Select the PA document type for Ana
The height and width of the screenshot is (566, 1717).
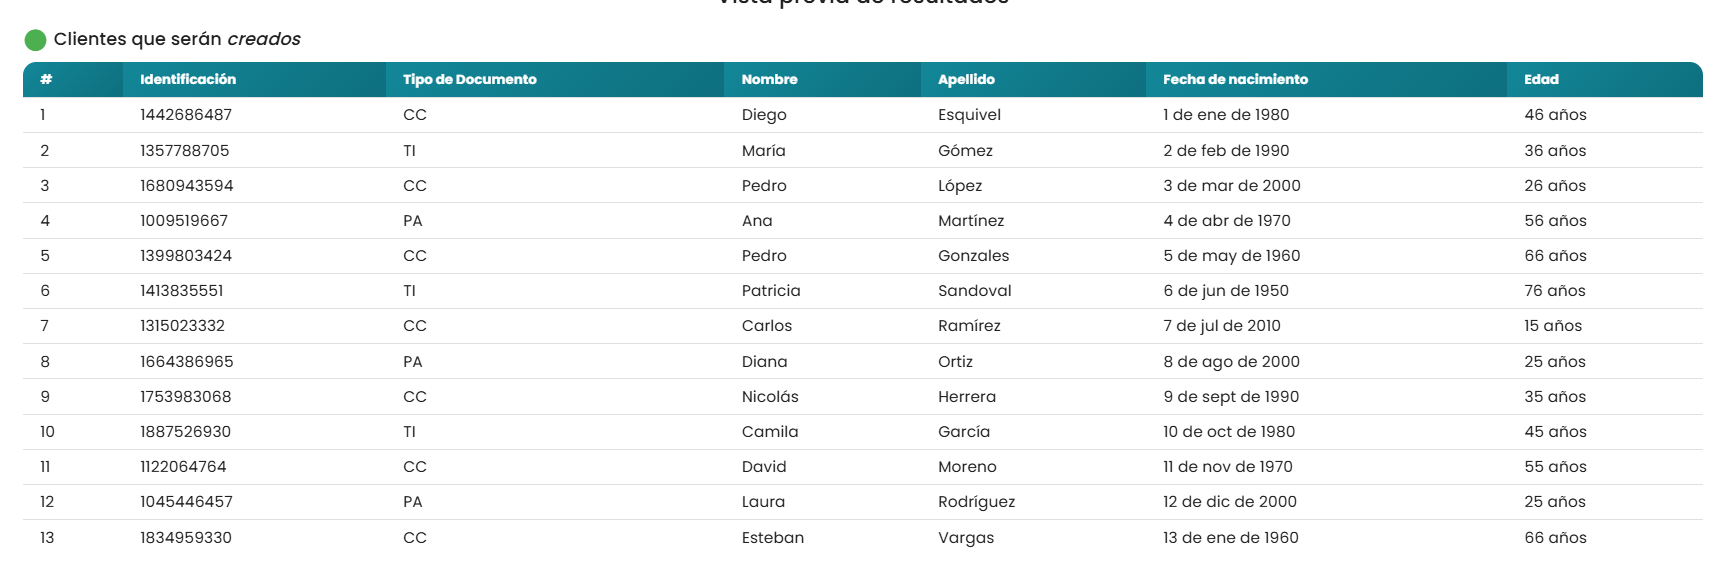[x=413, y=221]
